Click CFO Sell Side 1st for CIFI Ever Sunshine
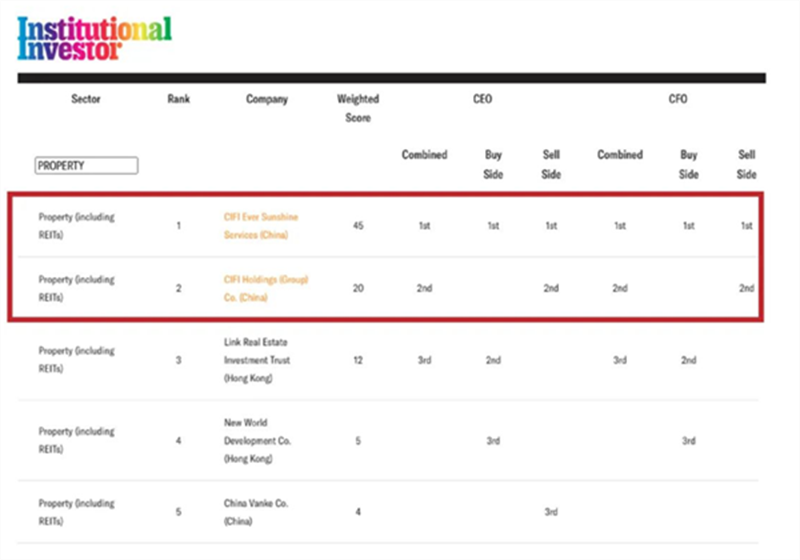The image size is (800, 560). click(746, 225)
